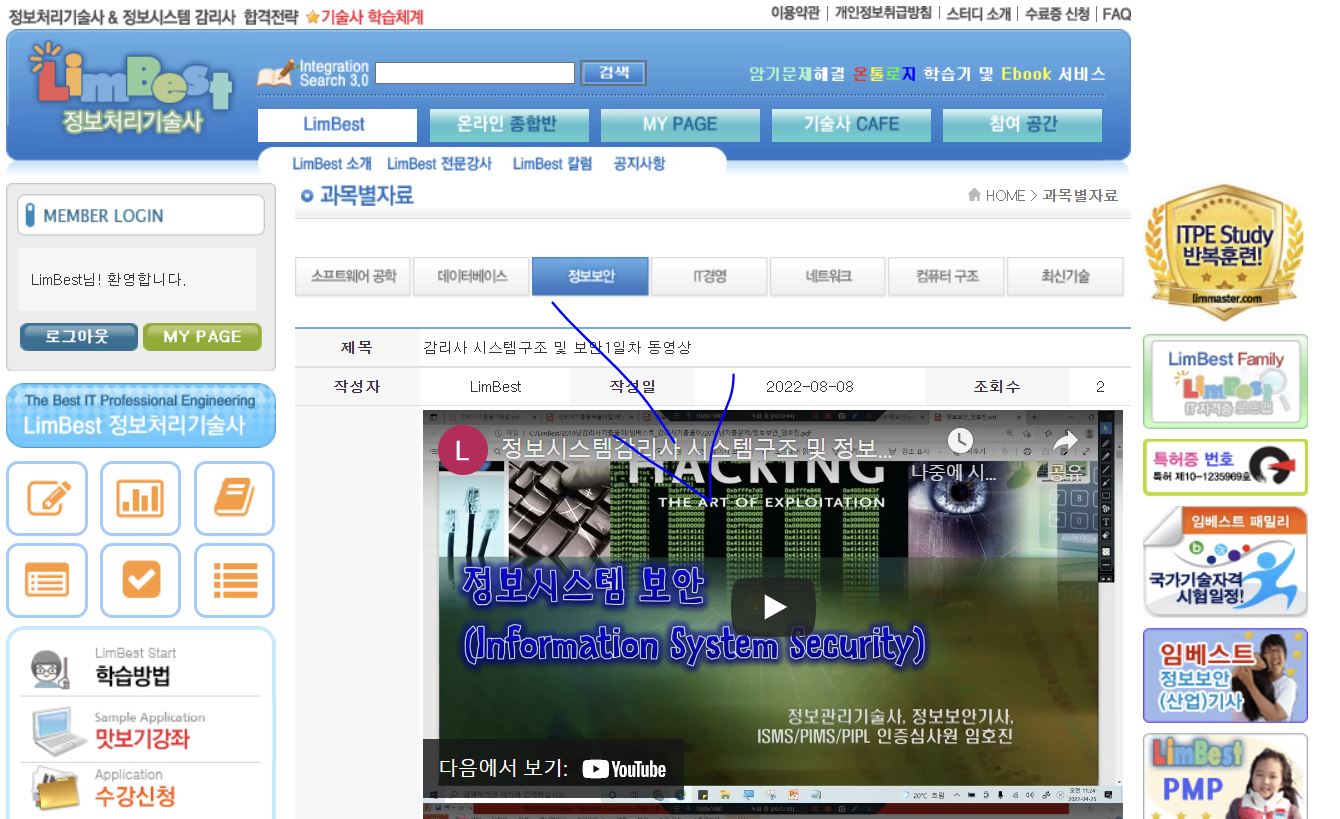Open the bar chart icon tile
This screenshot has height=819, width=1340.
coord(140,498)
